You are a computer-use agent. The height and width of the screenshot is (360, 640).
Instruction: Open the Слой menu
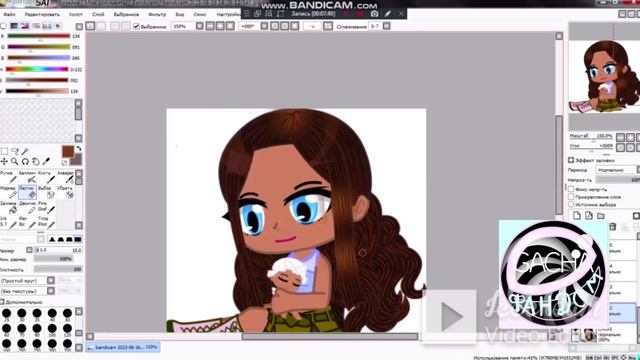point(98,14)
